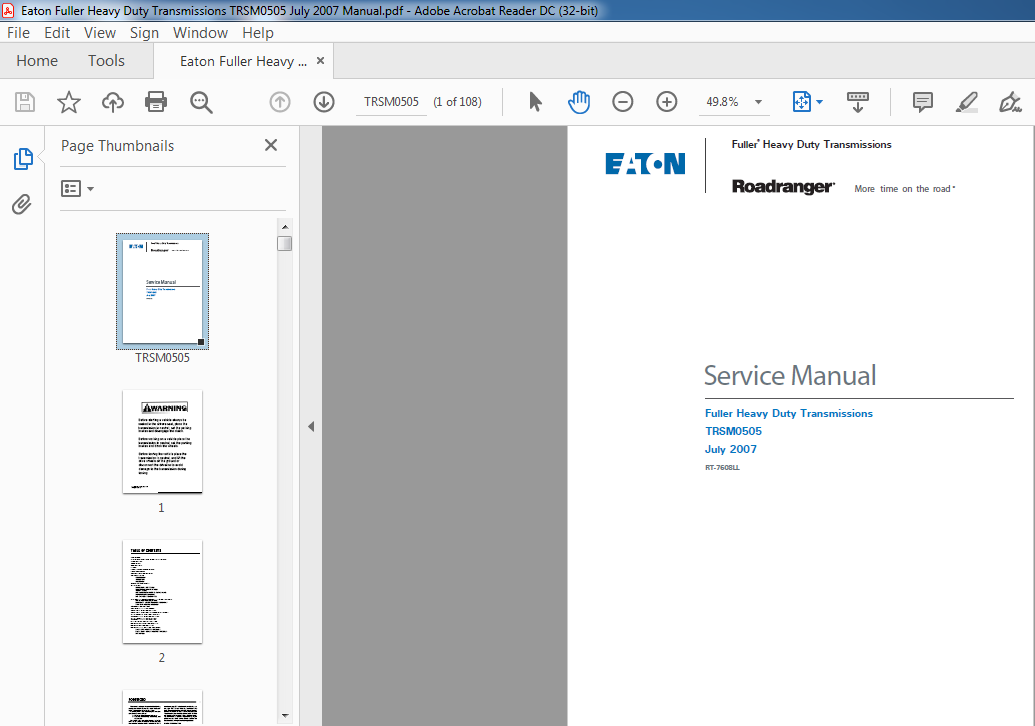
Task: Print the document with printer icon
Action: tap(156, 102)
